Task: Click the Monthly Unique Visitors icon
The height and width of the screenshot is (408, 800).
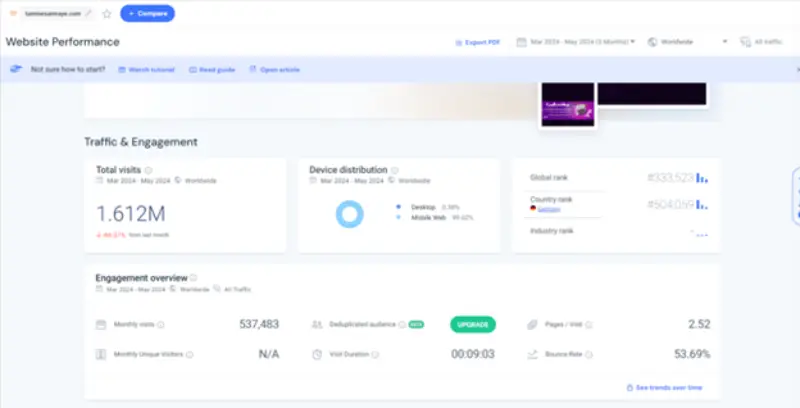Action: coord(101,354)
